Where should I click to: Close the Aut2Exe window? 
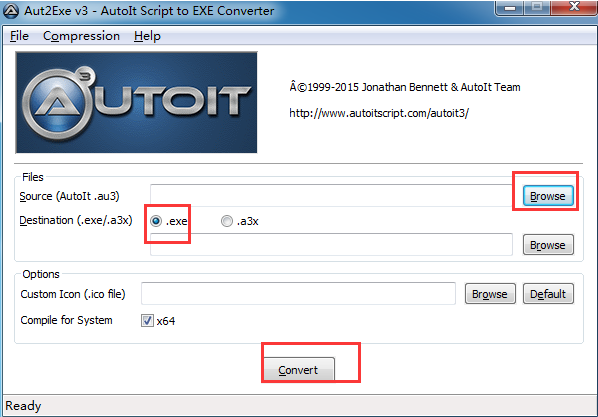(x=574, y=8)
